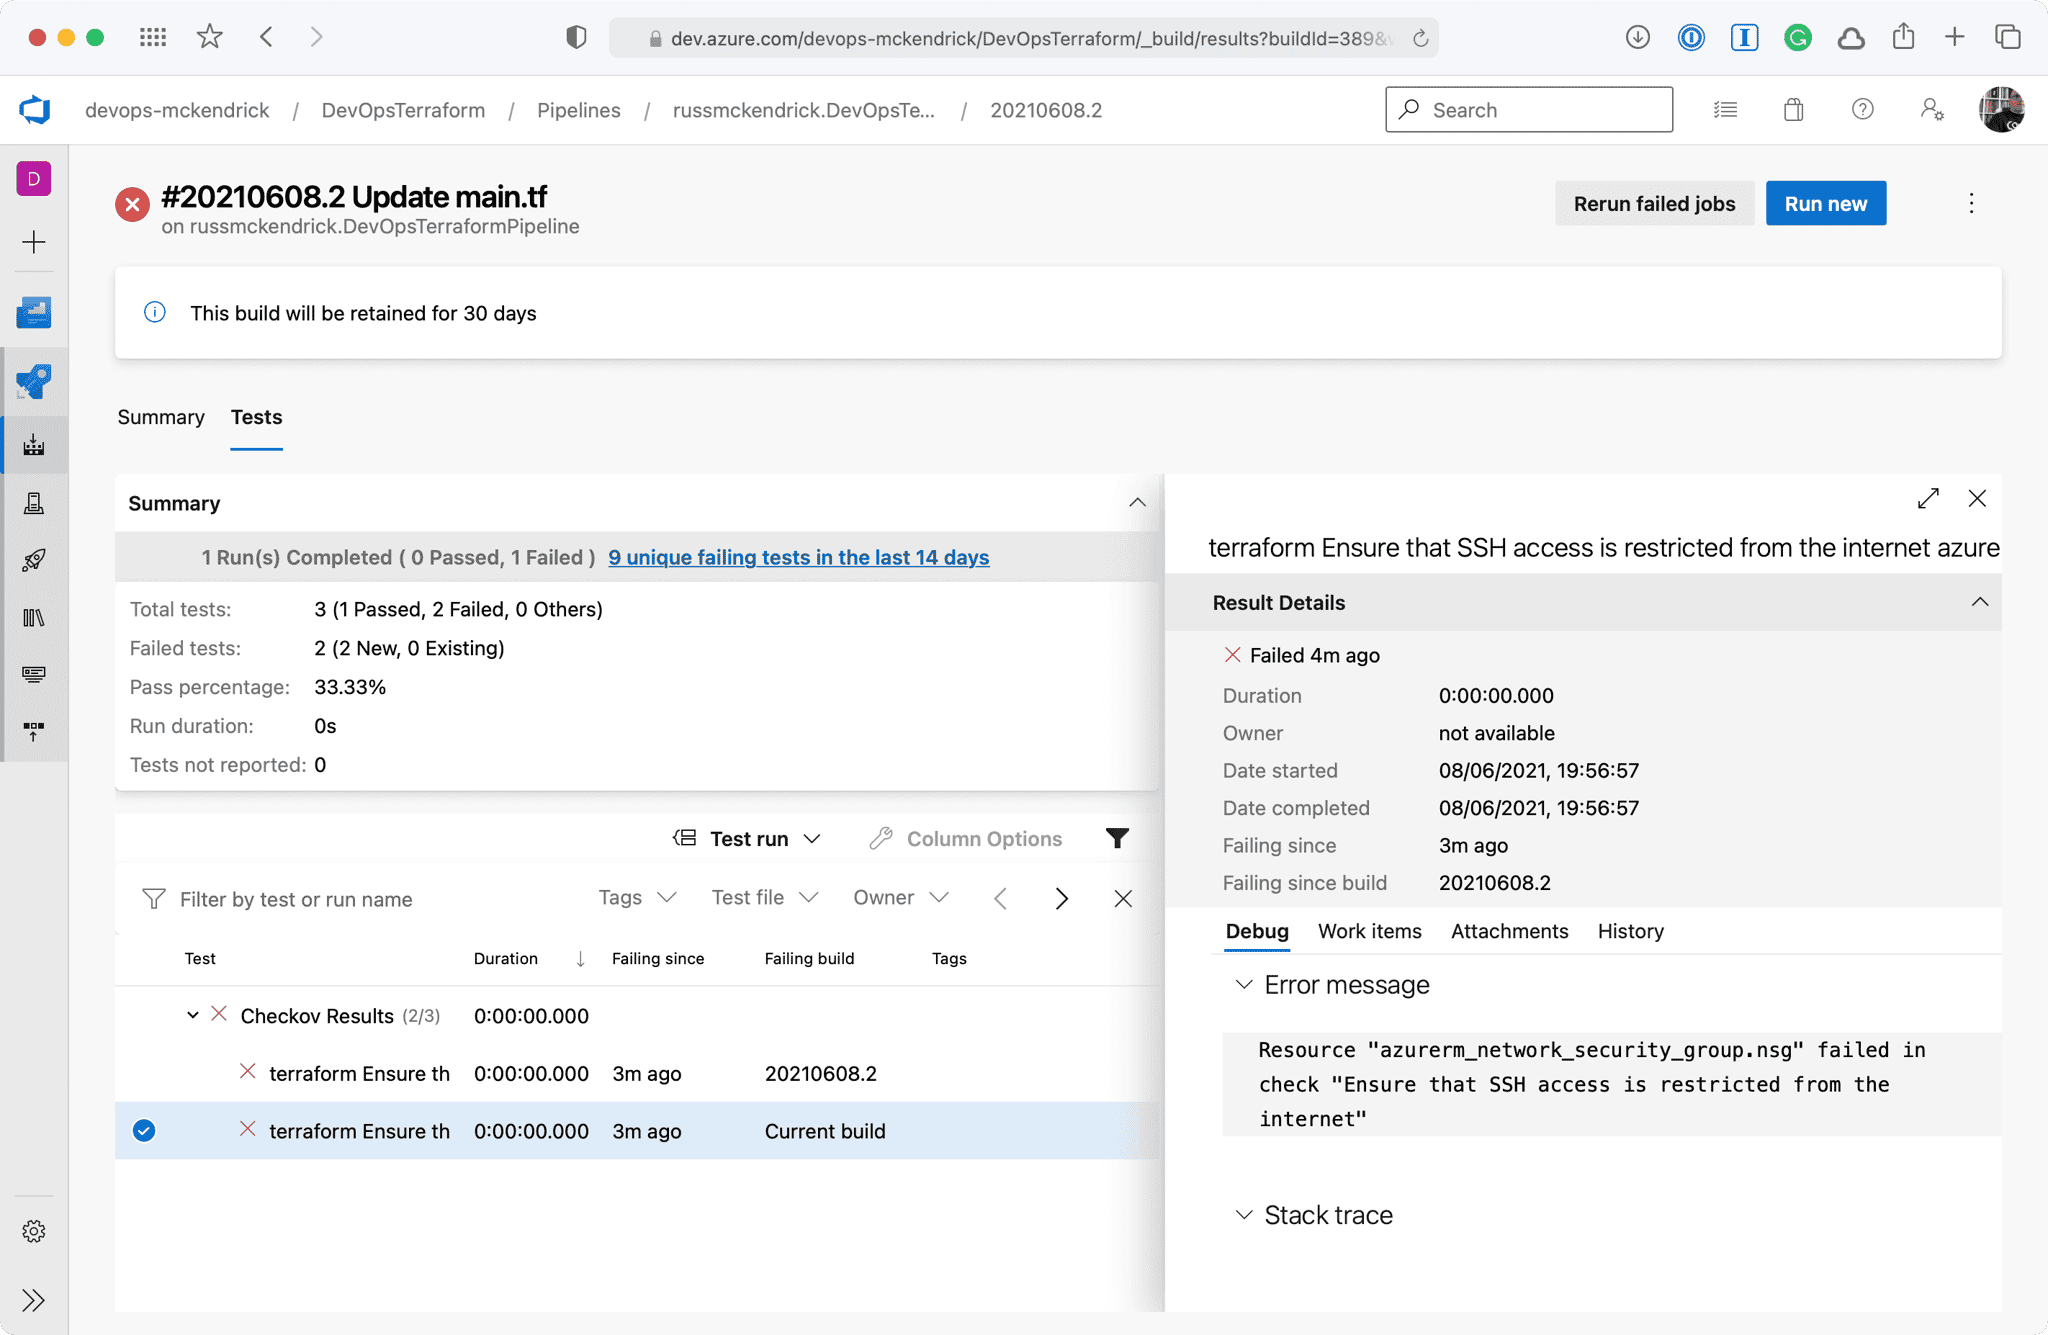Open project settings gear icon
Image resolution: width=2048 pixels, height=1335 pixels.
point(34,1231)
